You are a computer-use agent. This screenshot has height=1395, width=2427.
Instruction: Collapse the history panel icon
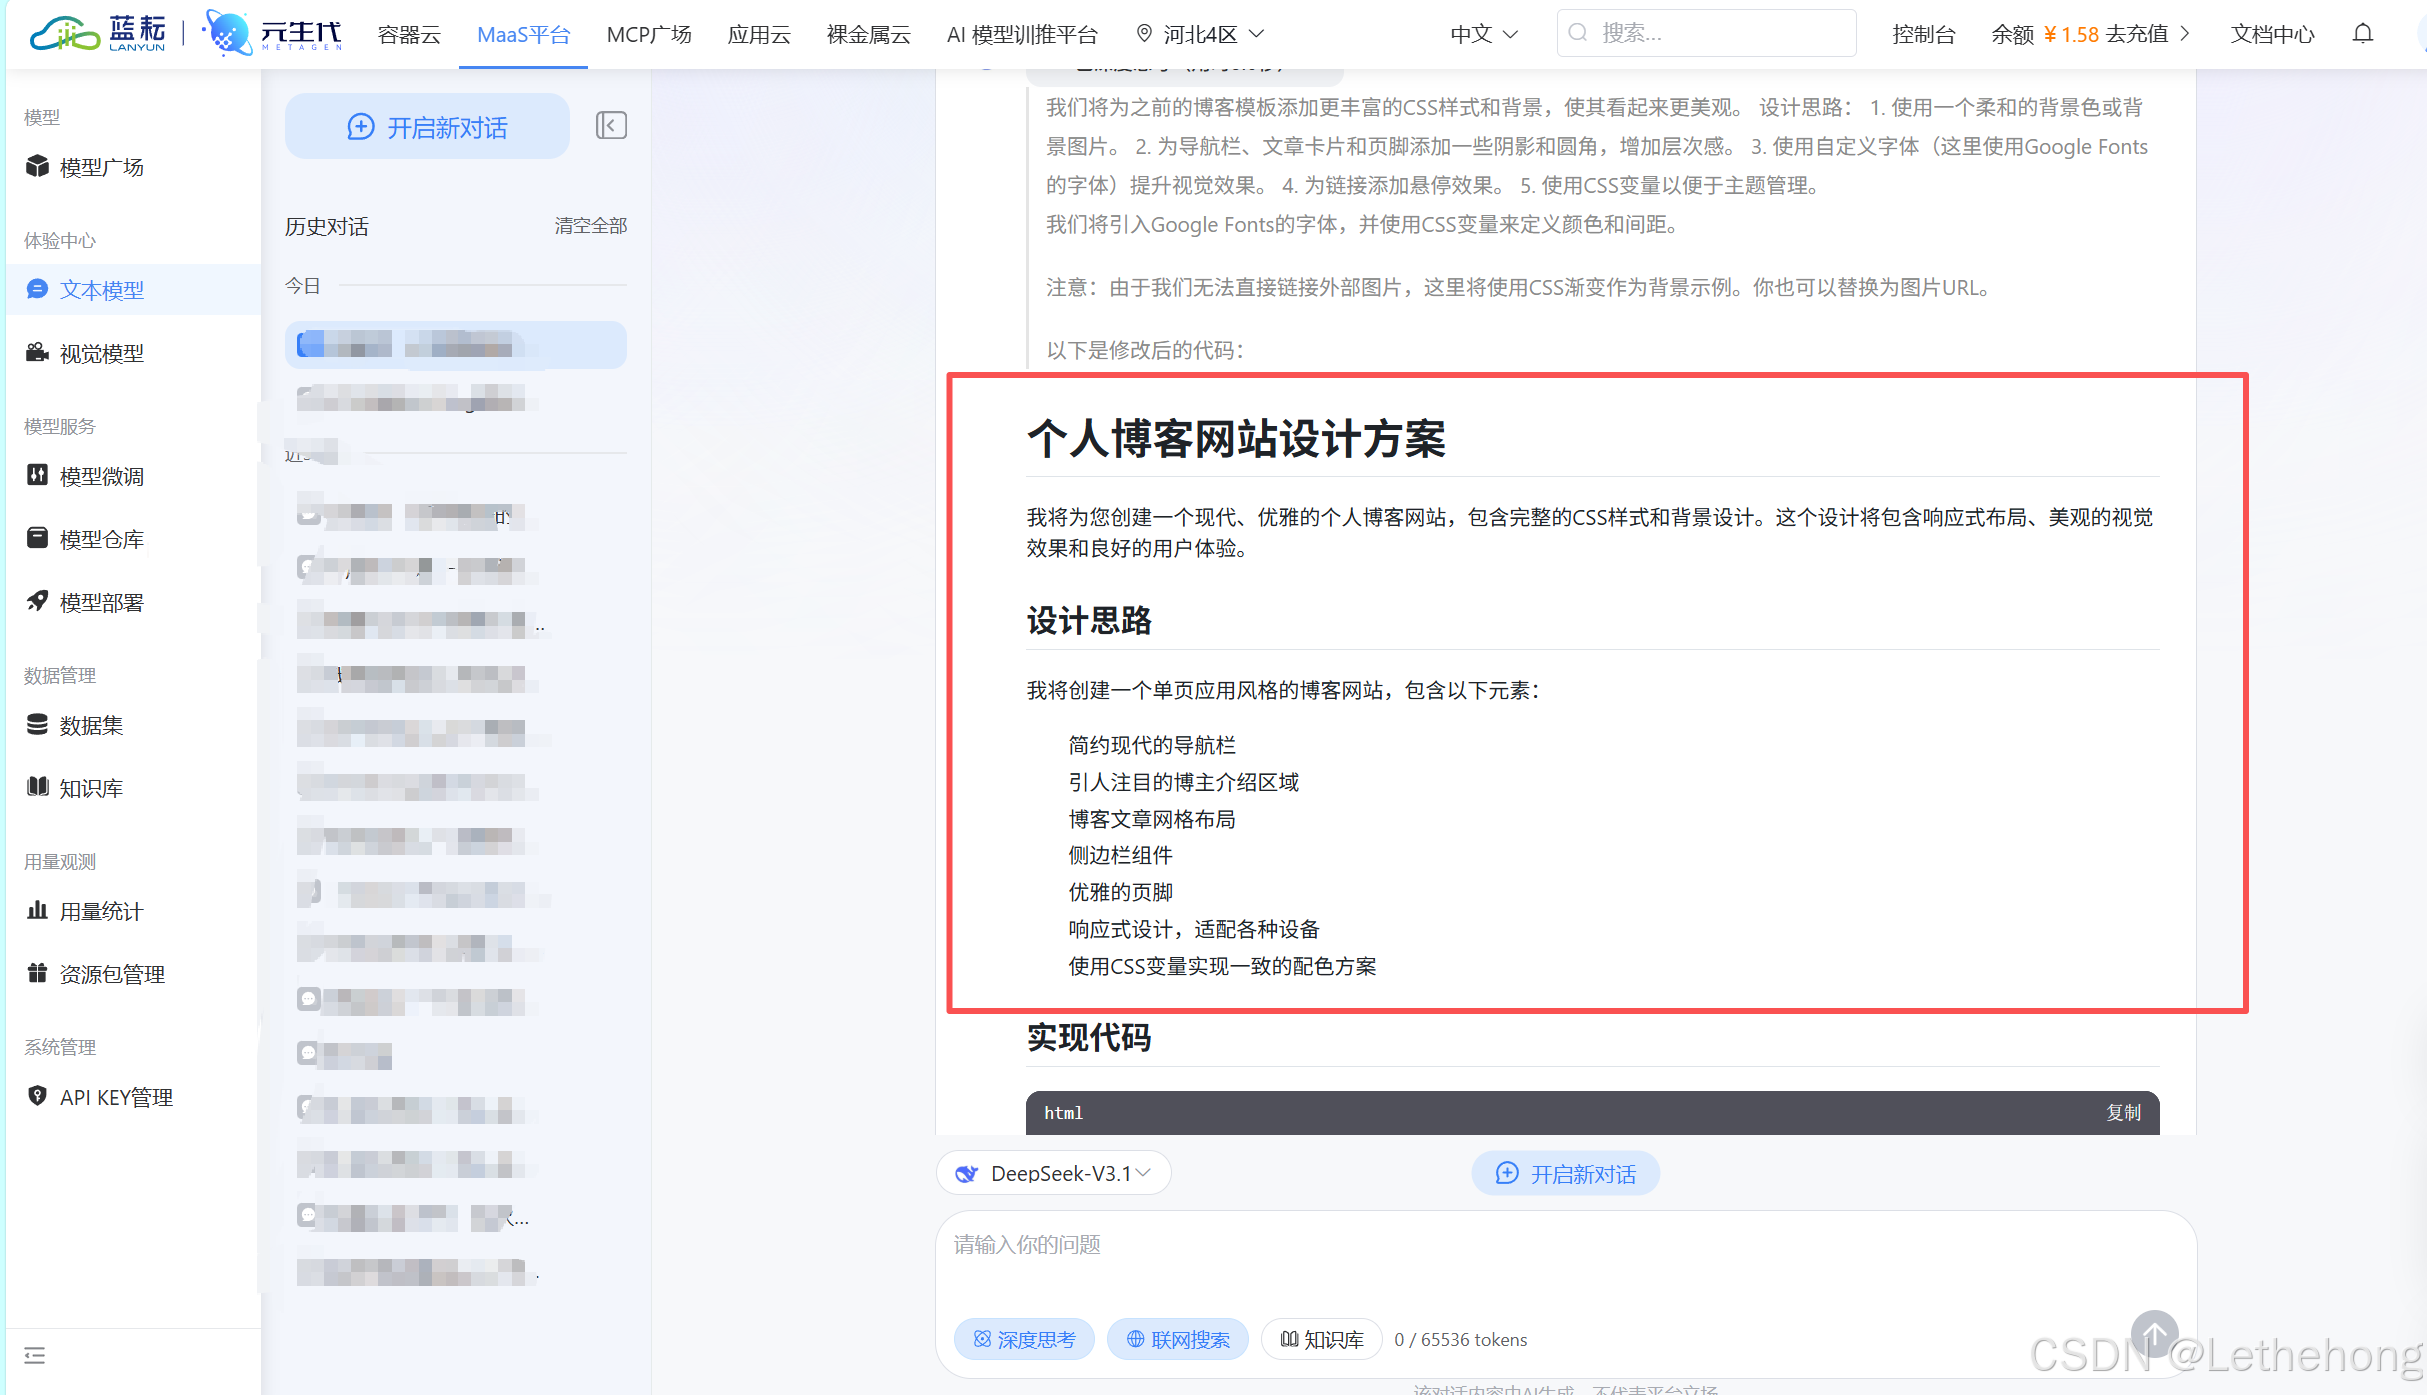[611, 125]
